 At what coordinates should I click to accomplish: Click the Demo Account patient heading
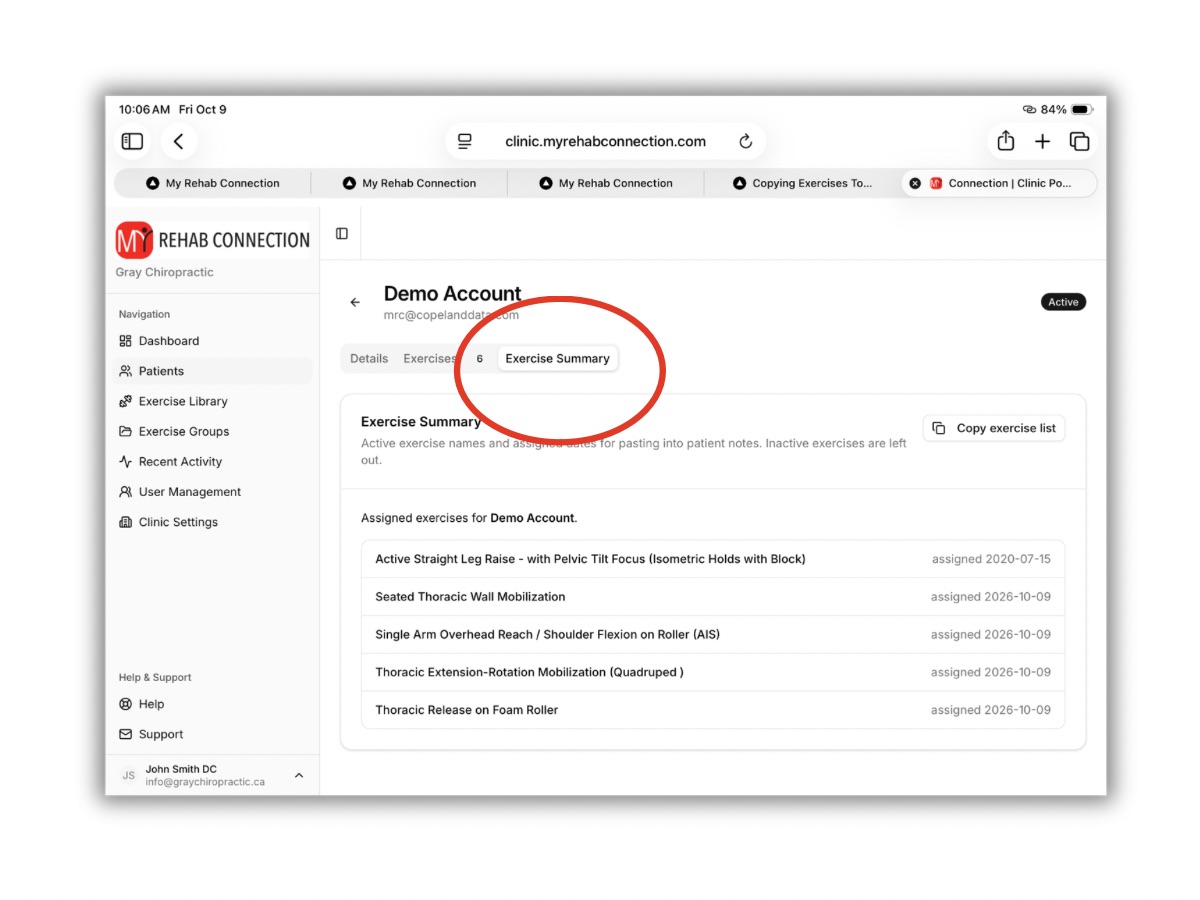point(452,293)
